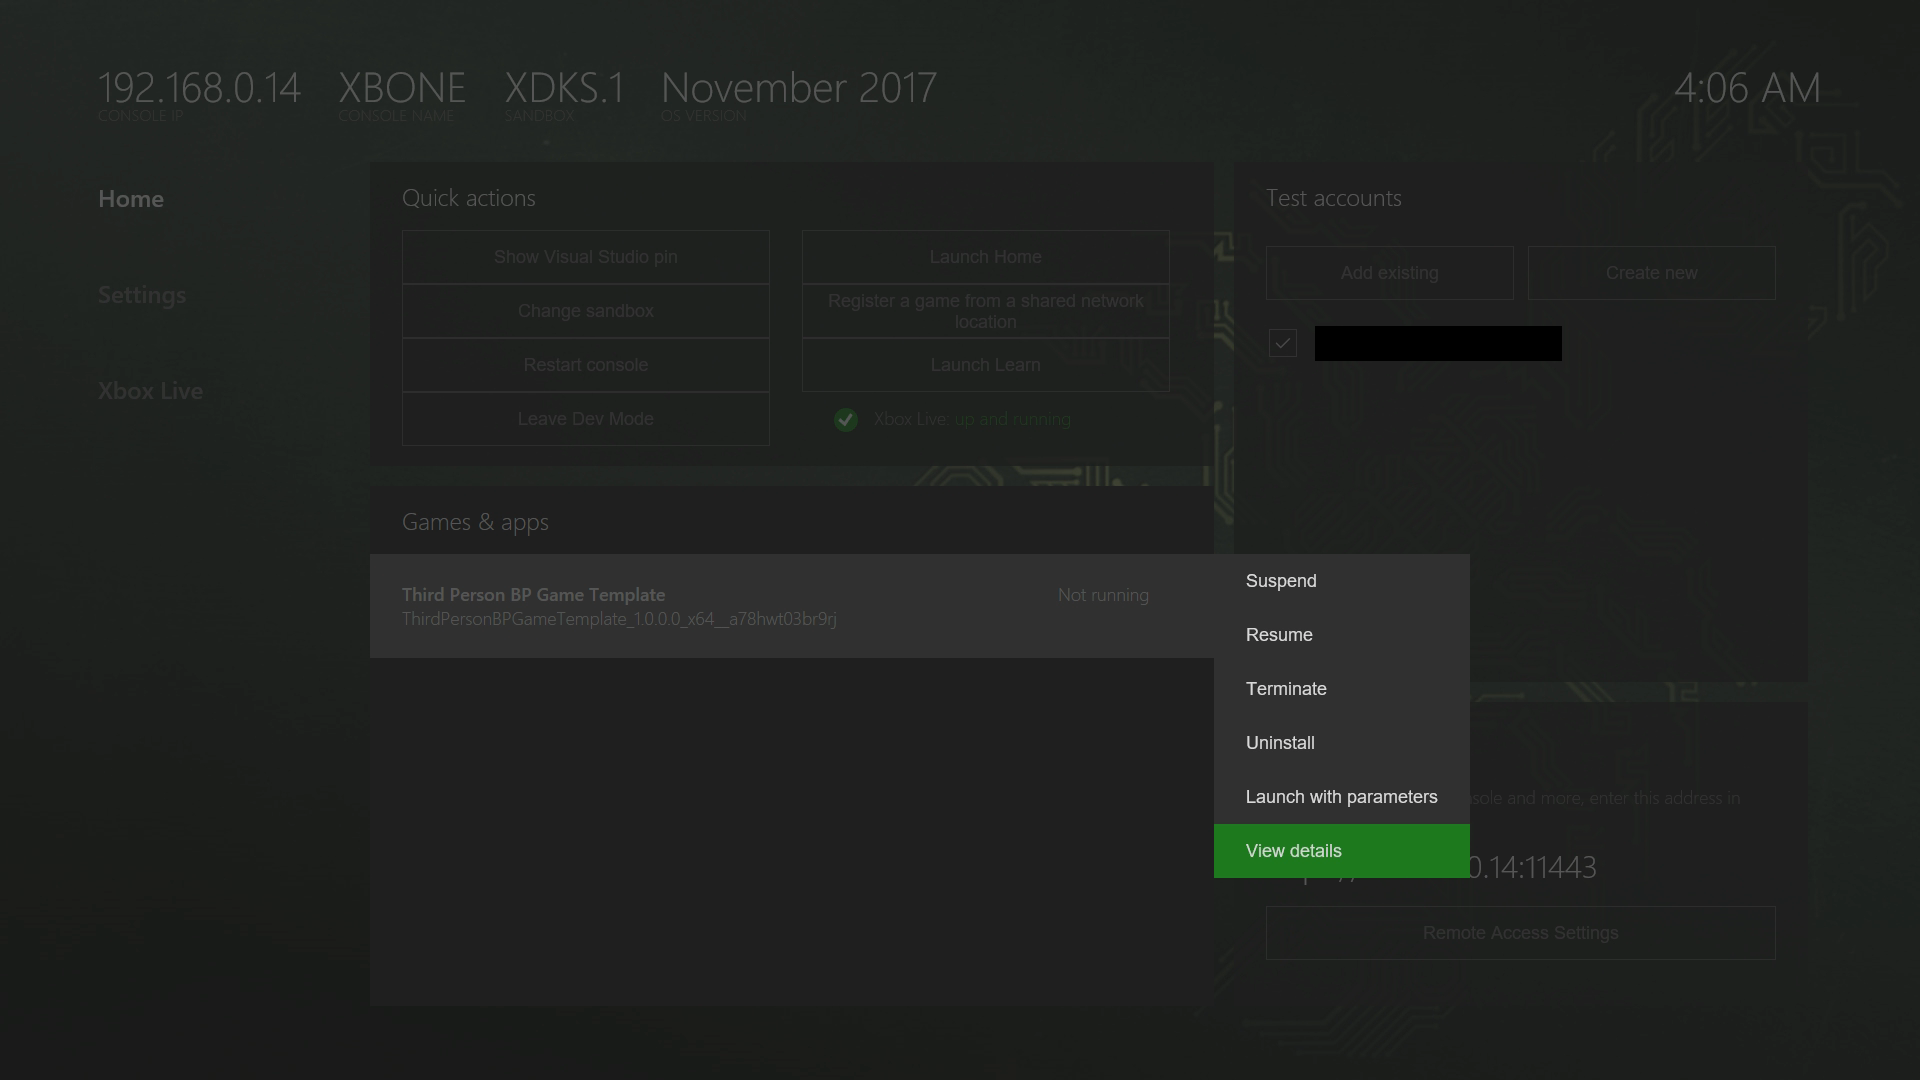
Task: Click the 4:06 AM clock
Action: click(x=1747, y=88)
